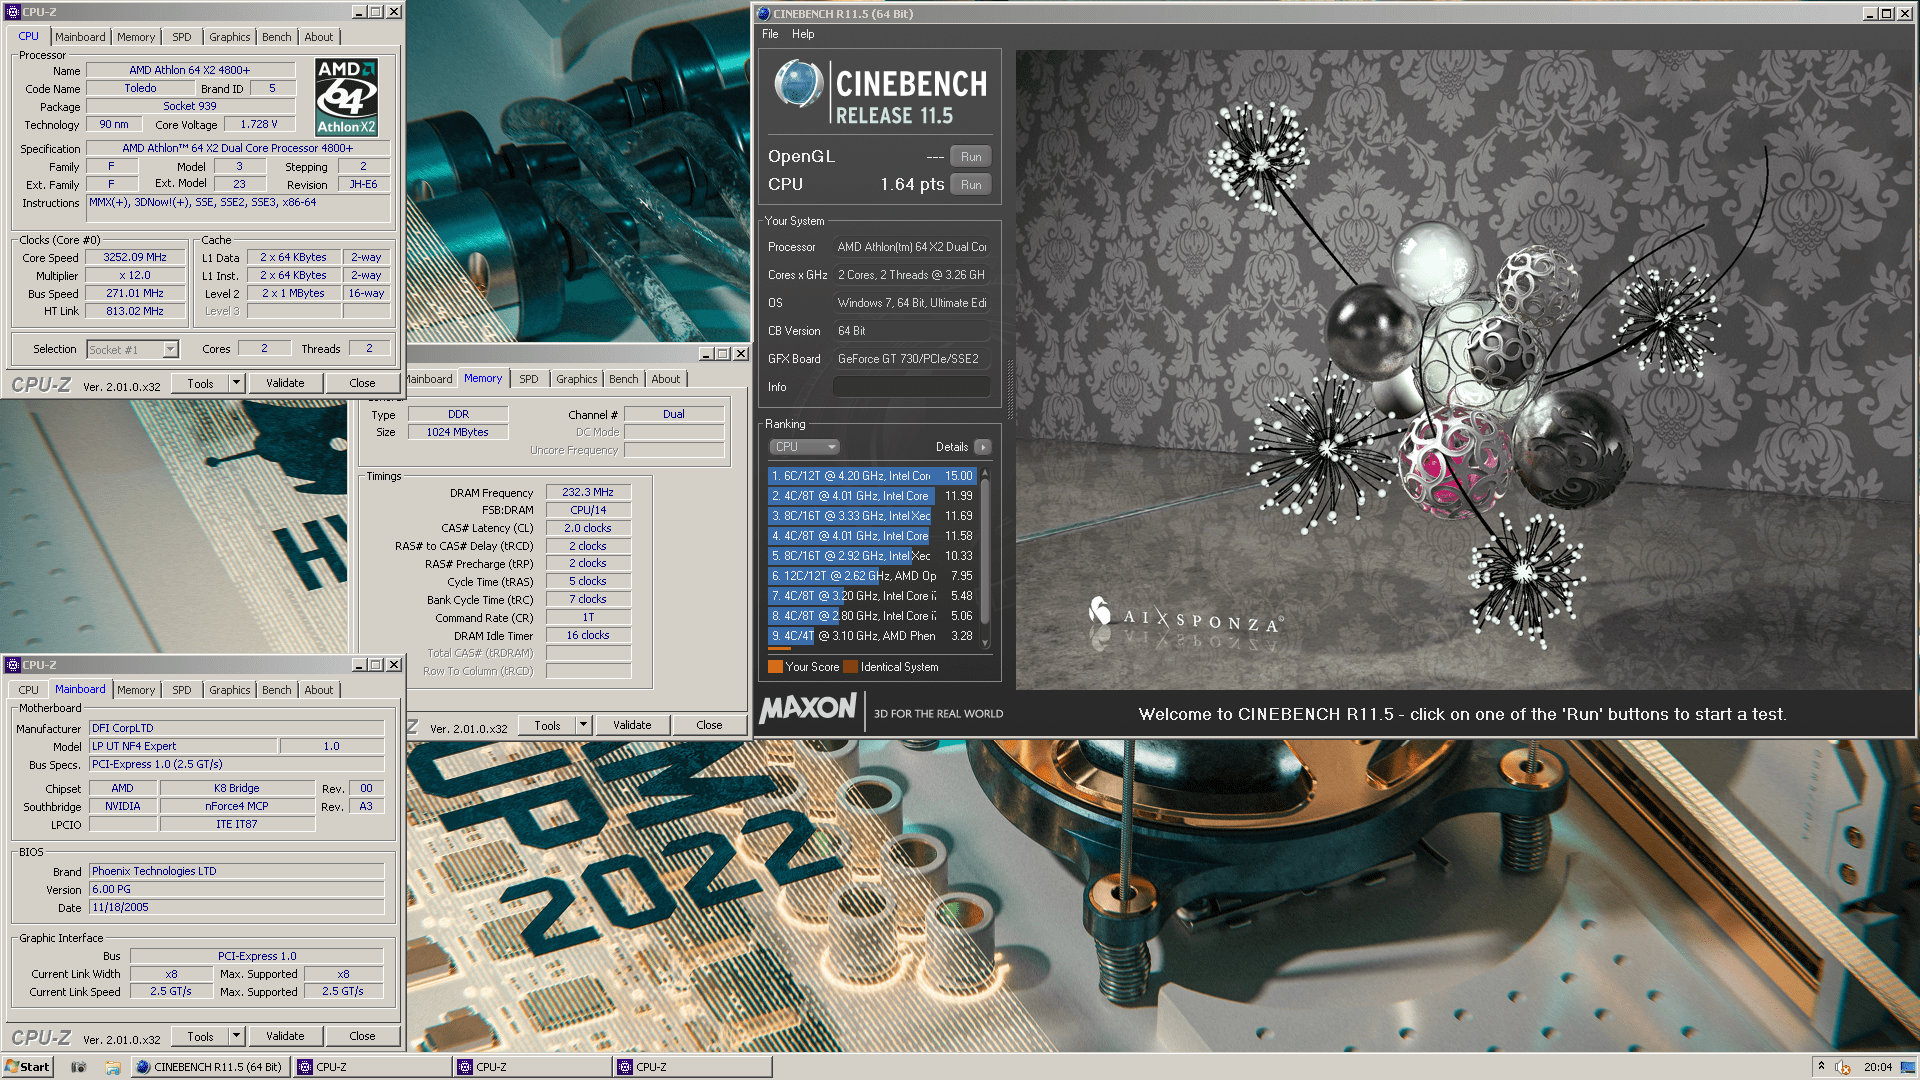Switch to Memory tab in top CPU-Z window
Screen dimensions: 1920x1080
pos(136,37)
